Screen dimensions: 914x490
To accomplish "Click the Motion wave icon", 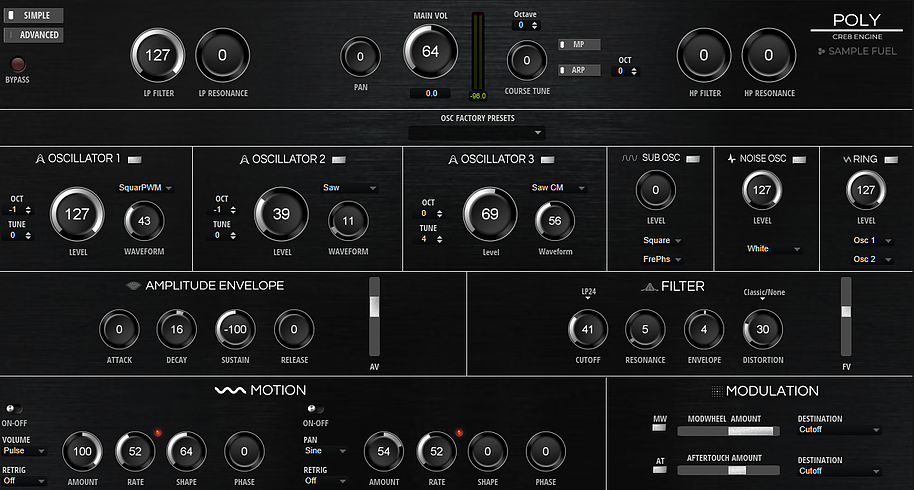I will tap(230, 390).
